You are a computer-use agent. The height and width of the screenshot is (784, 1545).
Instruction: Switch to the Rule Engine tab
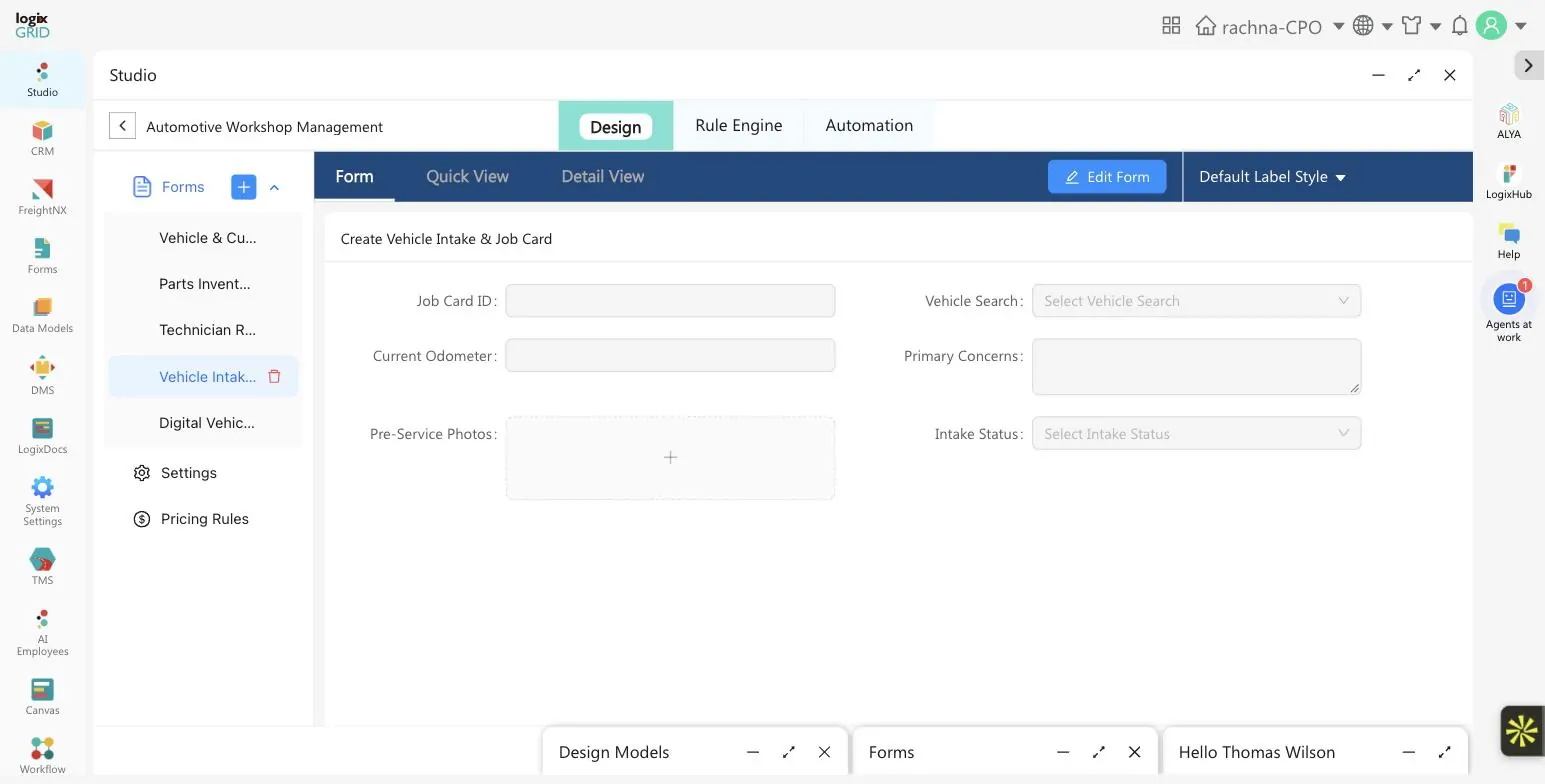[x=739, y=125]
